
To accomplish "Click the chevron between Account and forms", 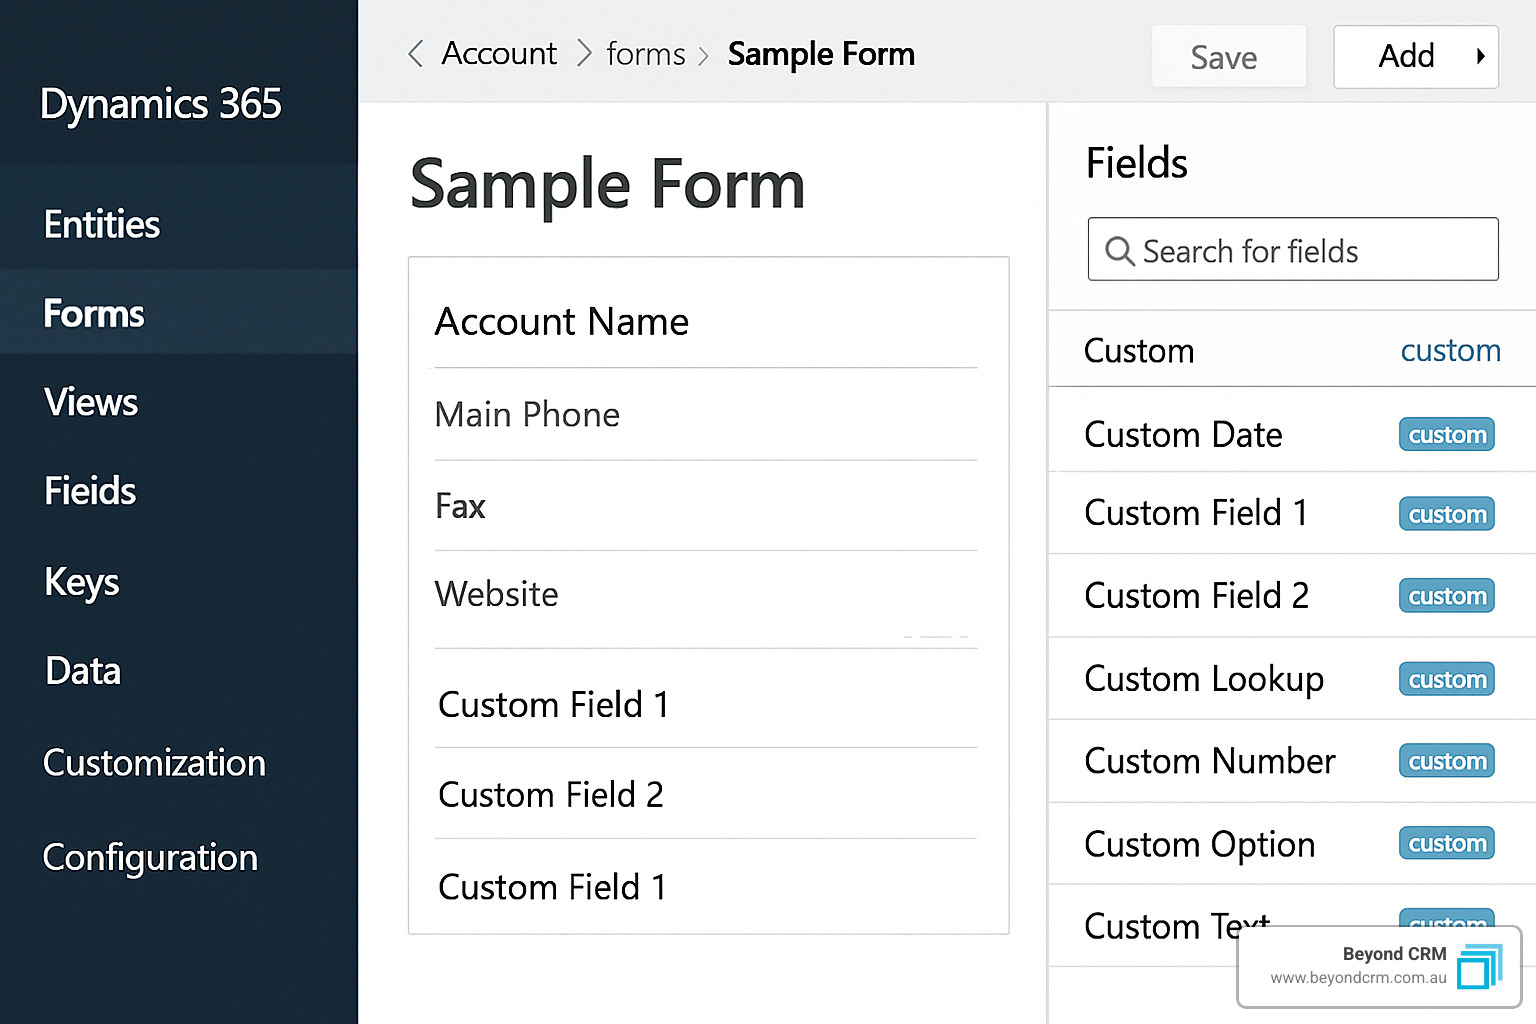I will point(584,54).
